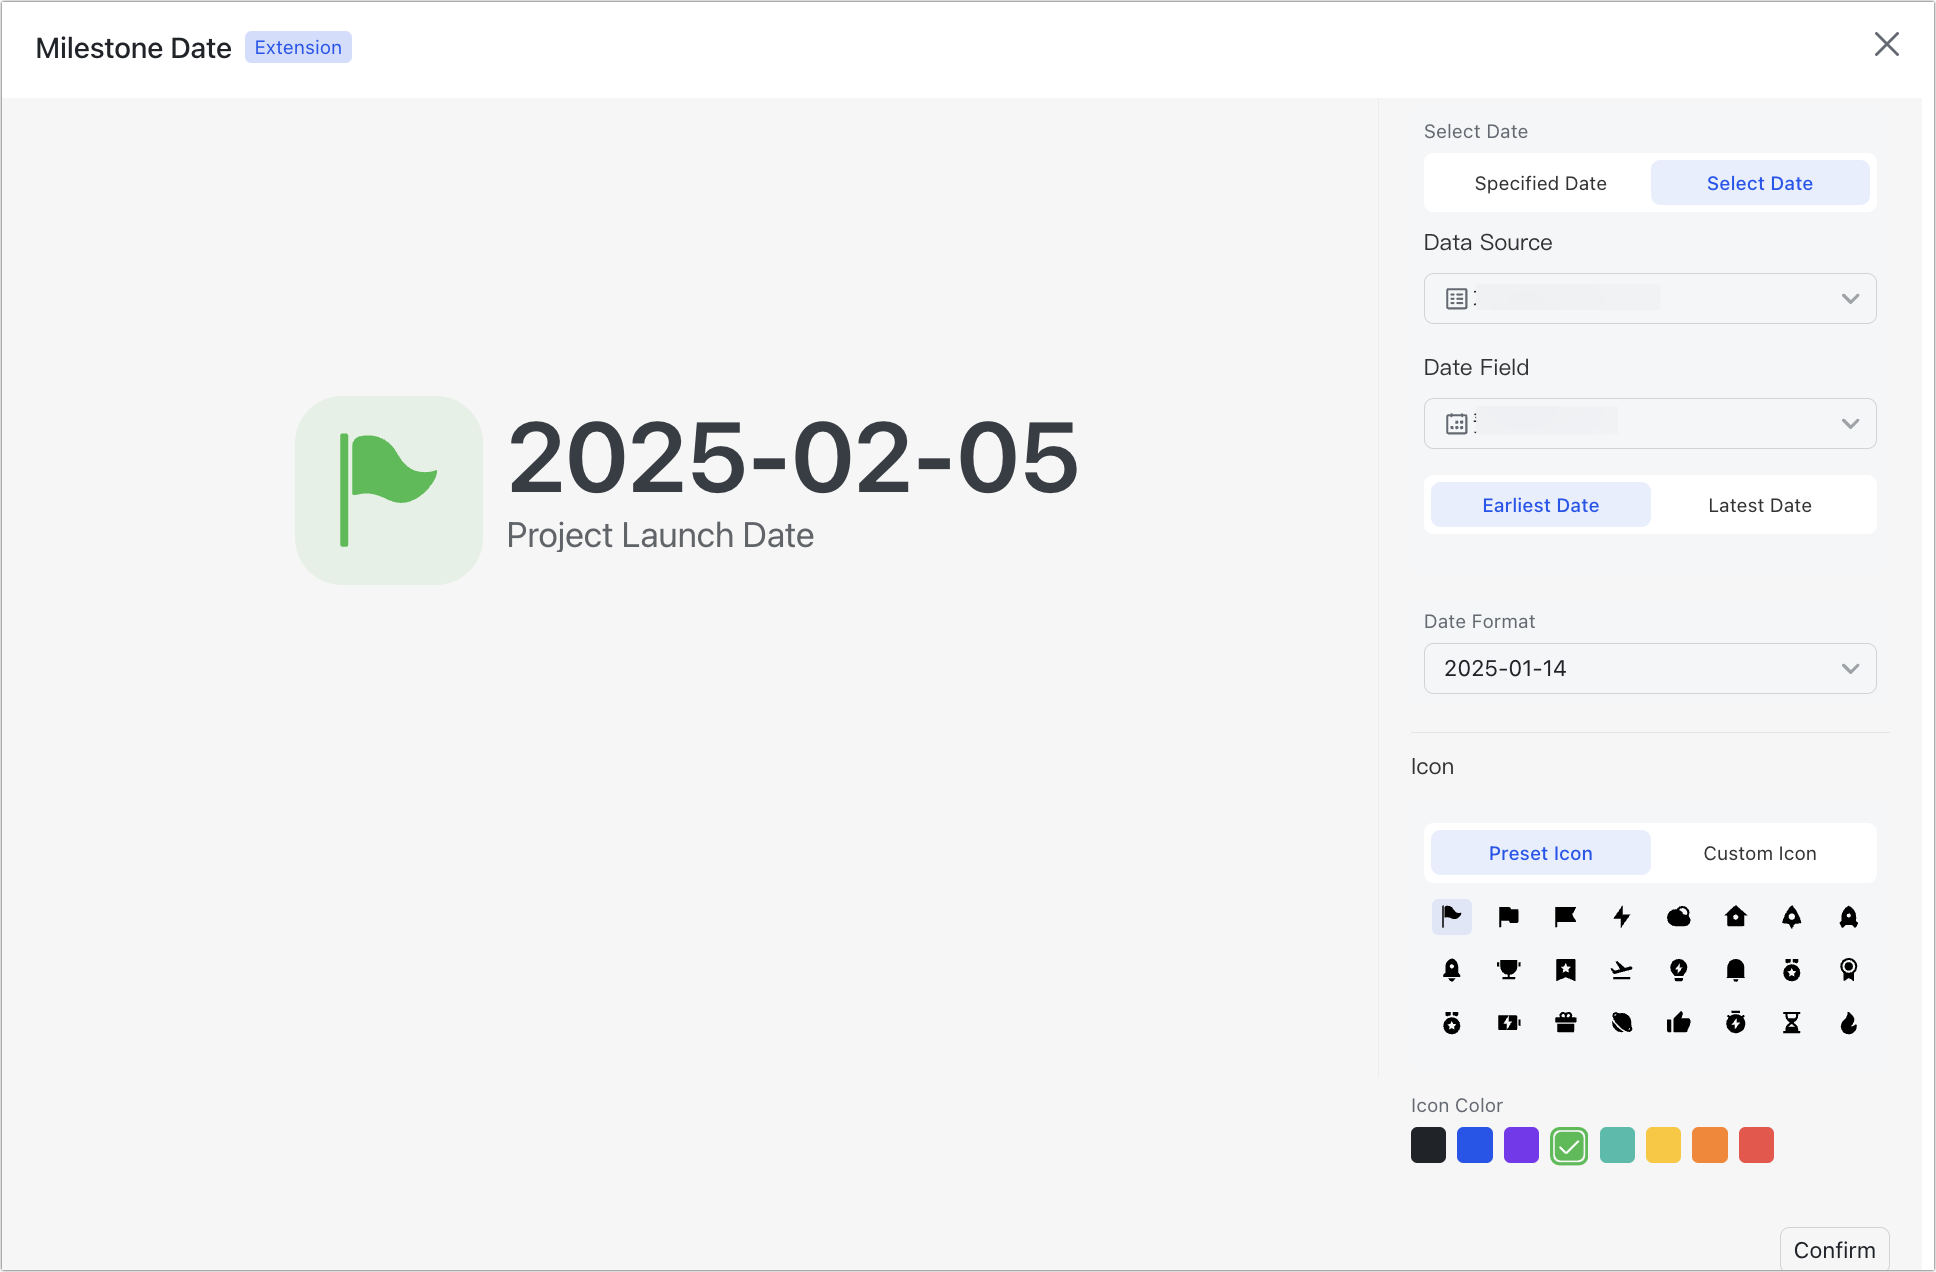Click the Extension badge next to Milestone Date
Screen dimensions: 1936x1272
click(297, 47)
